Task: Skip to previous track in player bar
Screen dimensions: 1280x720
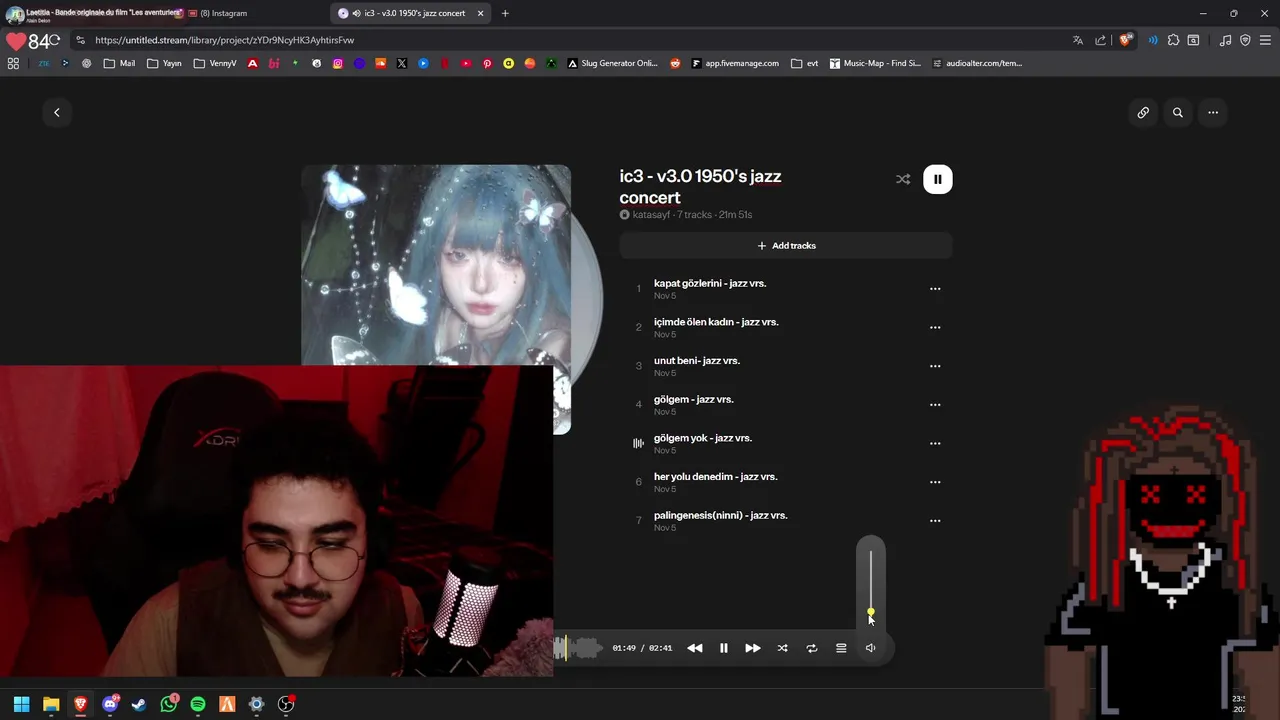Action: [694, 648]
